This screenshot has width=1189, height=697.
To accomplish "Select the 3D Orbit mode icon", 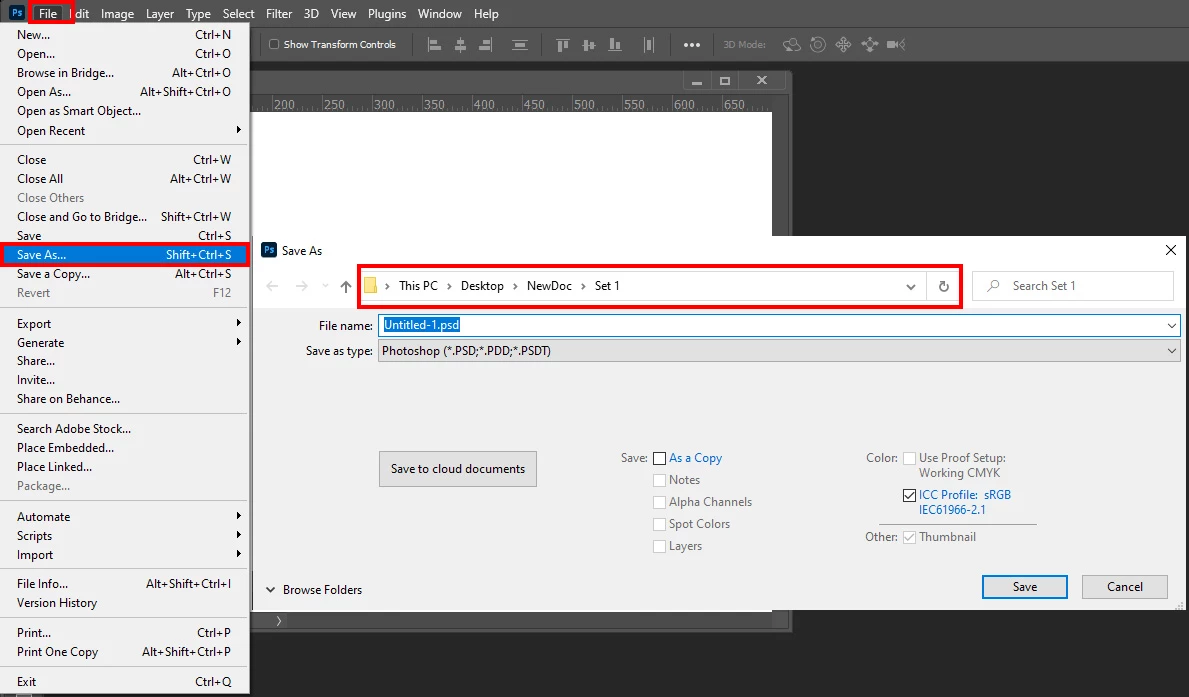I will click(x=792, y=45).
